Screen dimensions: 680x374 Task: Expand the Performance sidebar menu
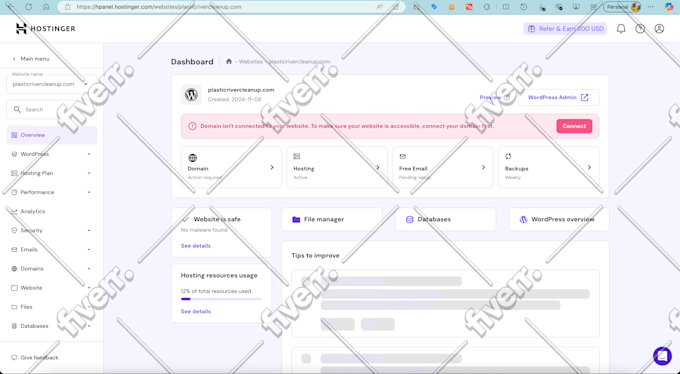[89, 192]
